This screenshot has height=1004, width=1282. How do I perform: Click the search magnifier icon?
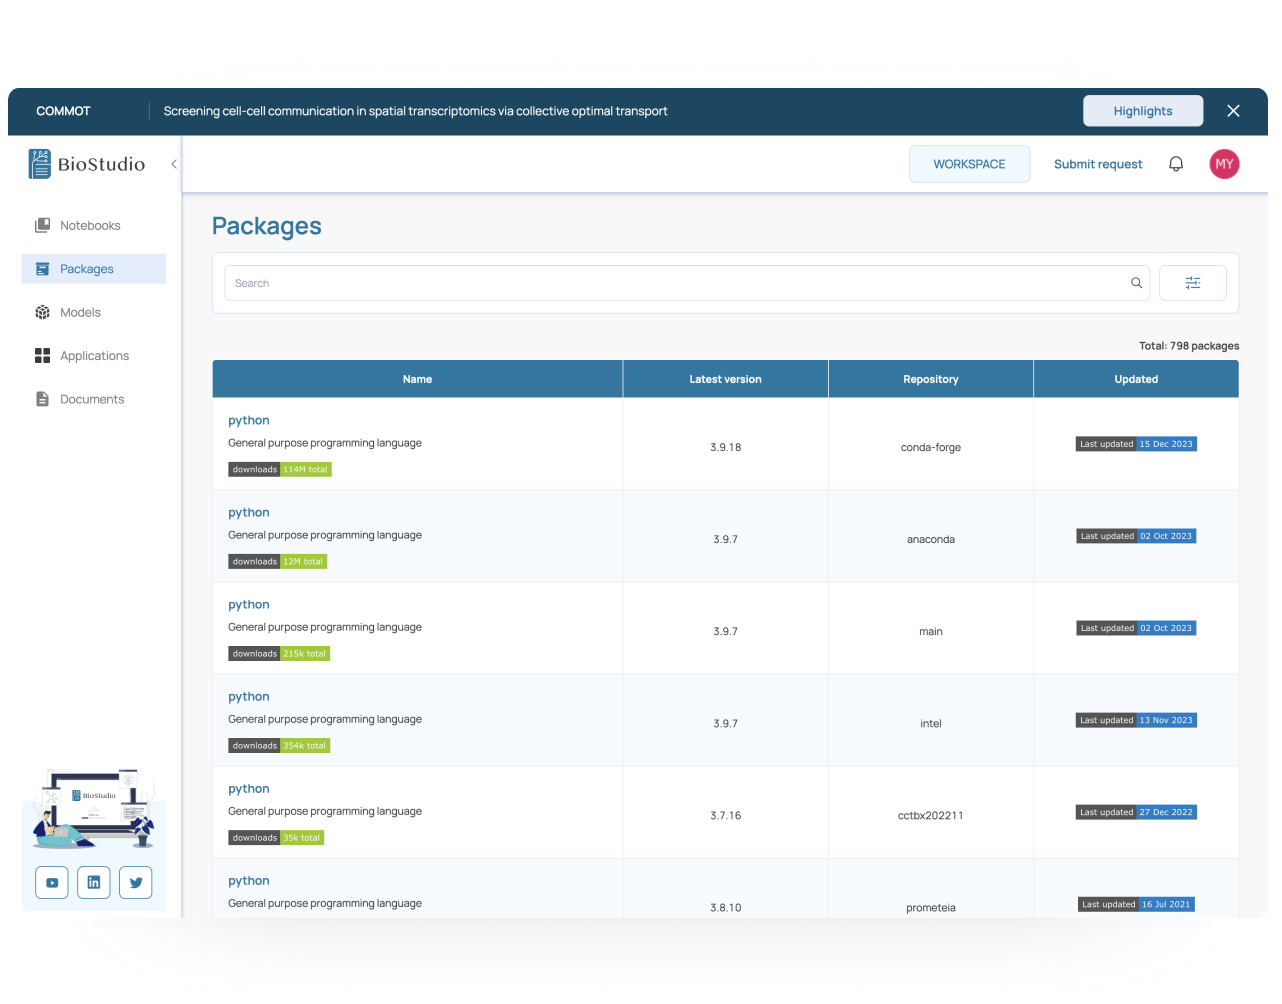(1136, 283)
